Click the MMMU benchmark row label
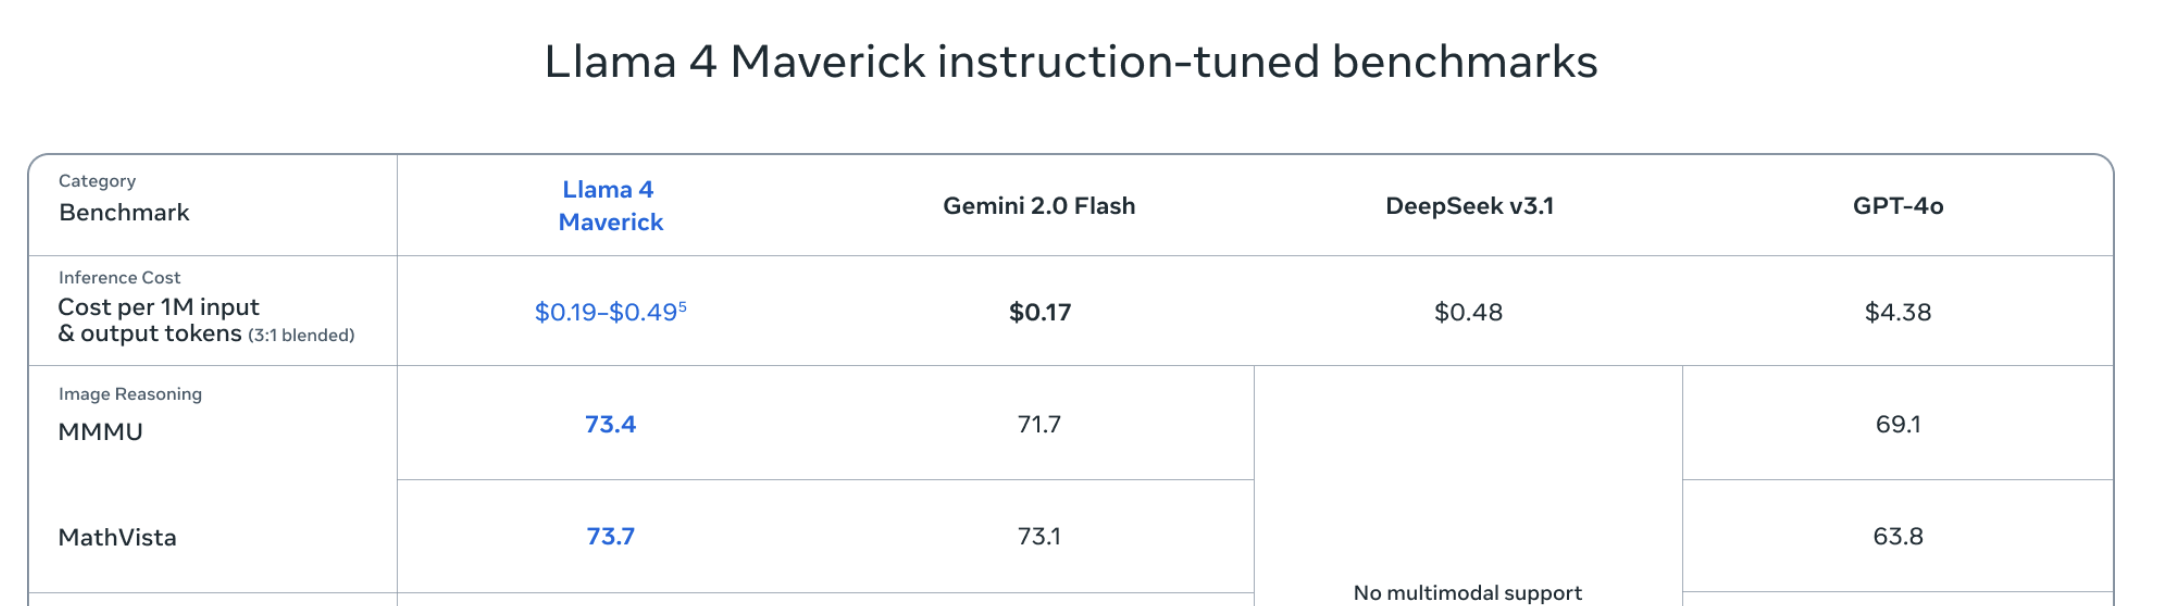The image size is (2161, 606). tap(101, 432)
